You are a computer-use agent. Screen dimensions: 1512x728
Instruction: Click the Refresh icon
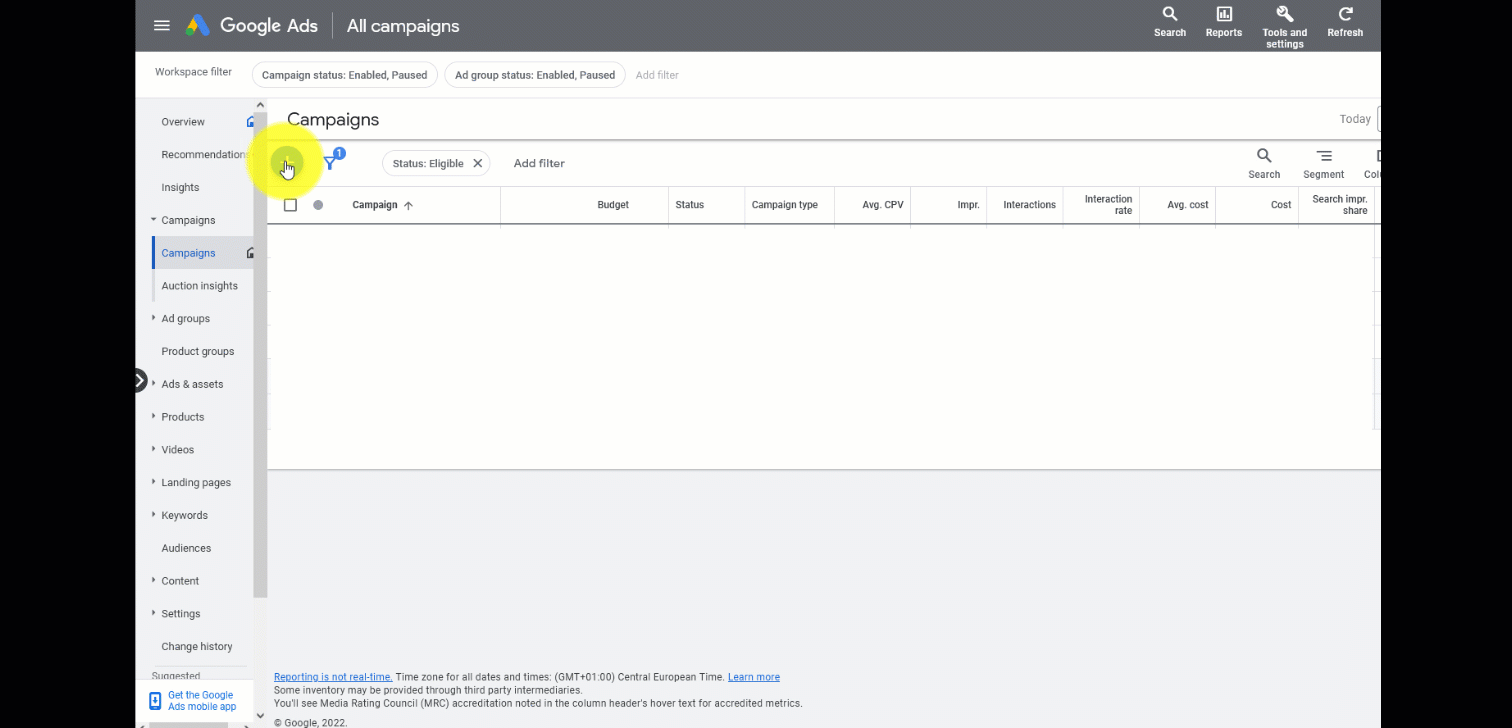1345,15
